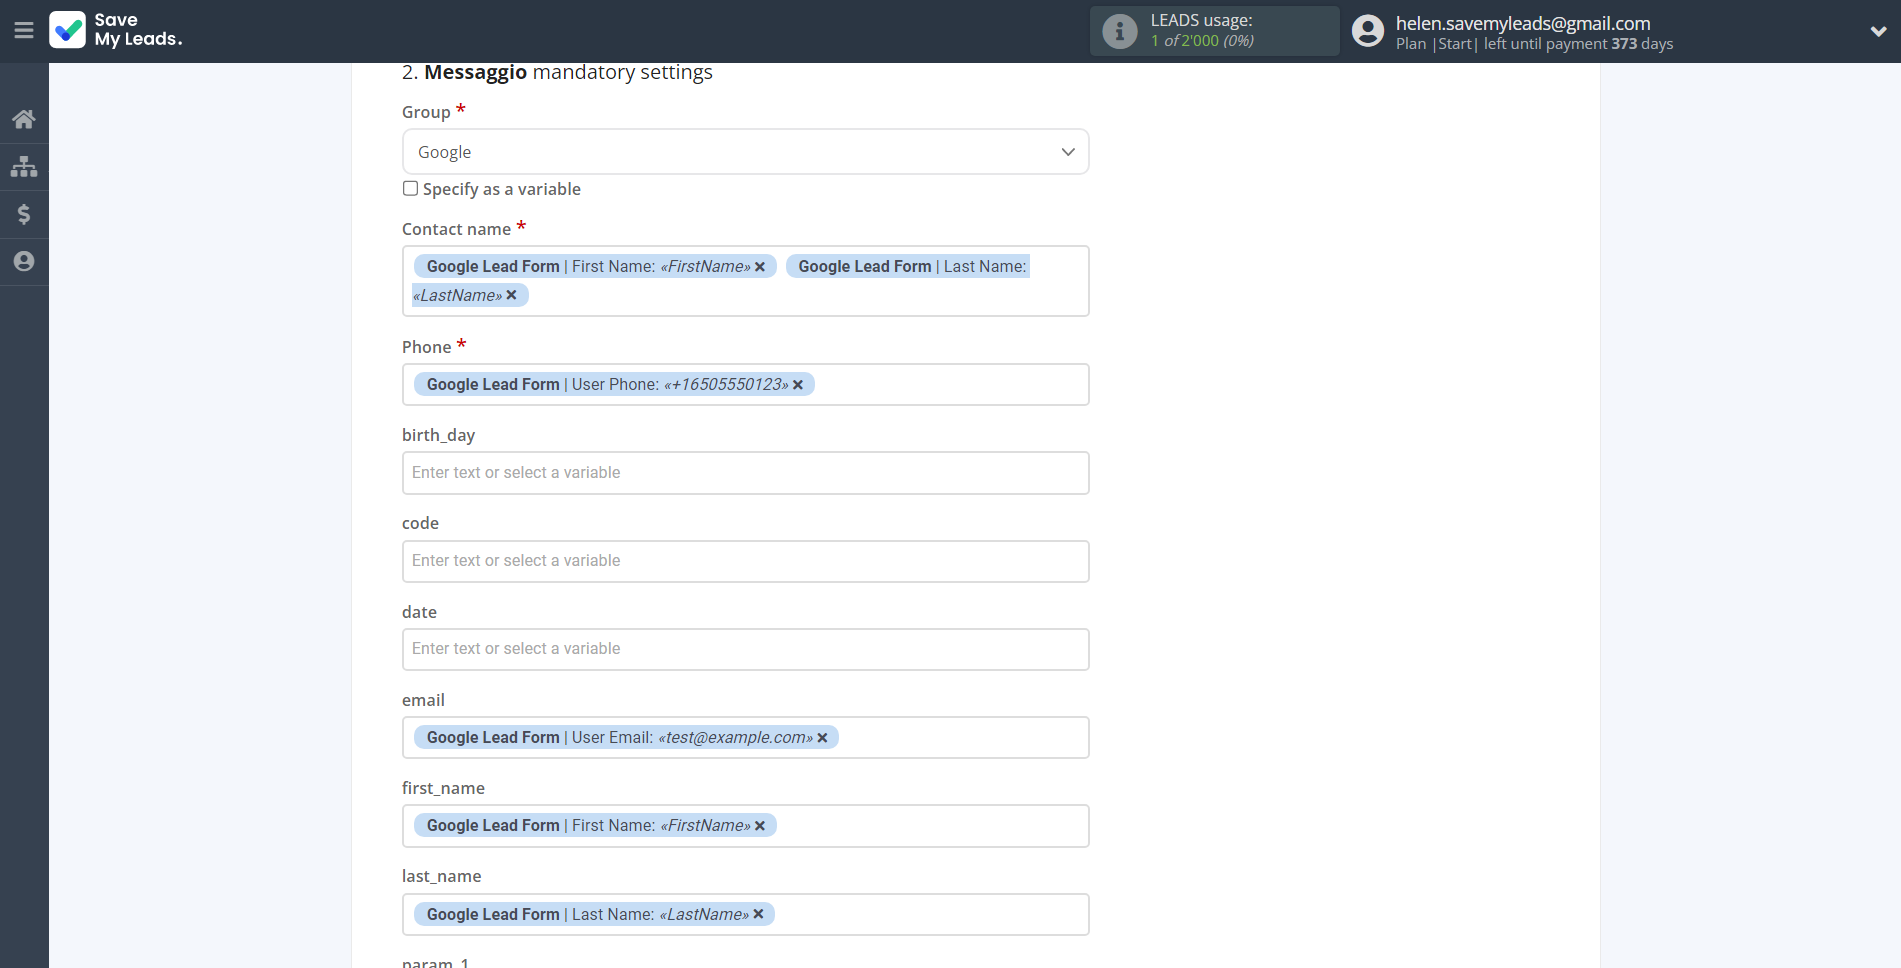The image size is (1901, 968).
Task: Click the Plan Start payment days text
Action: pos(1534,44)
